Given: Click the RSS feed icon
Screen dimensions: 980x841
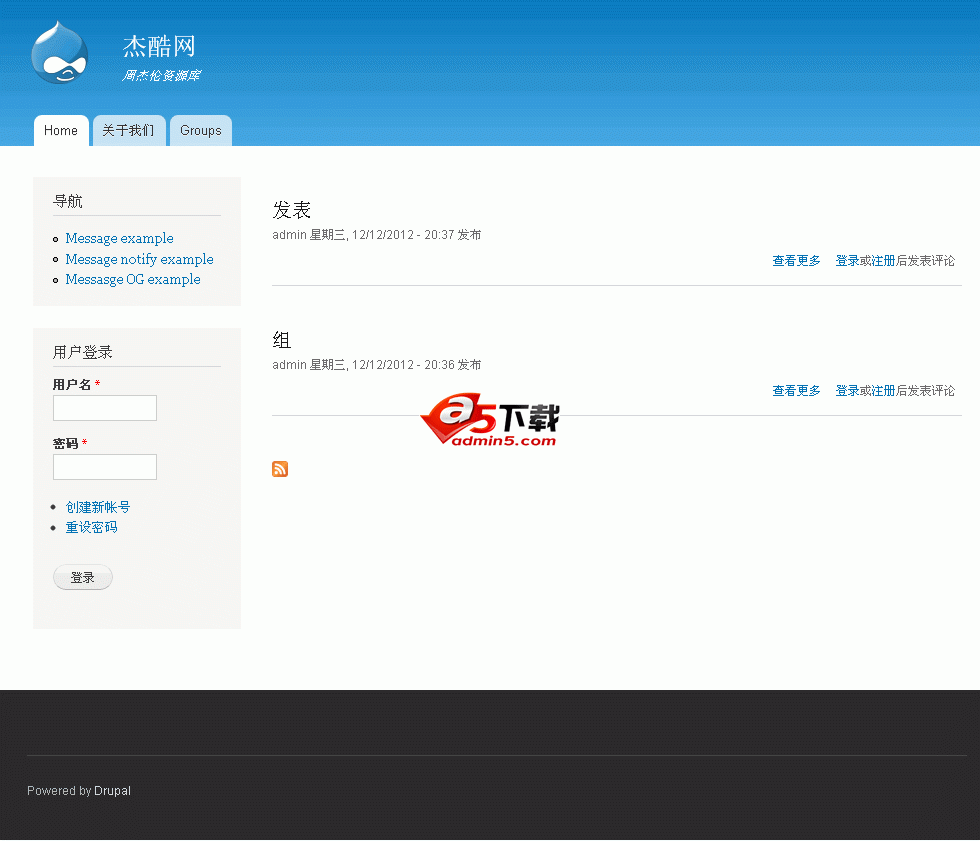Looking at the screenshot, I should point(280,469).
